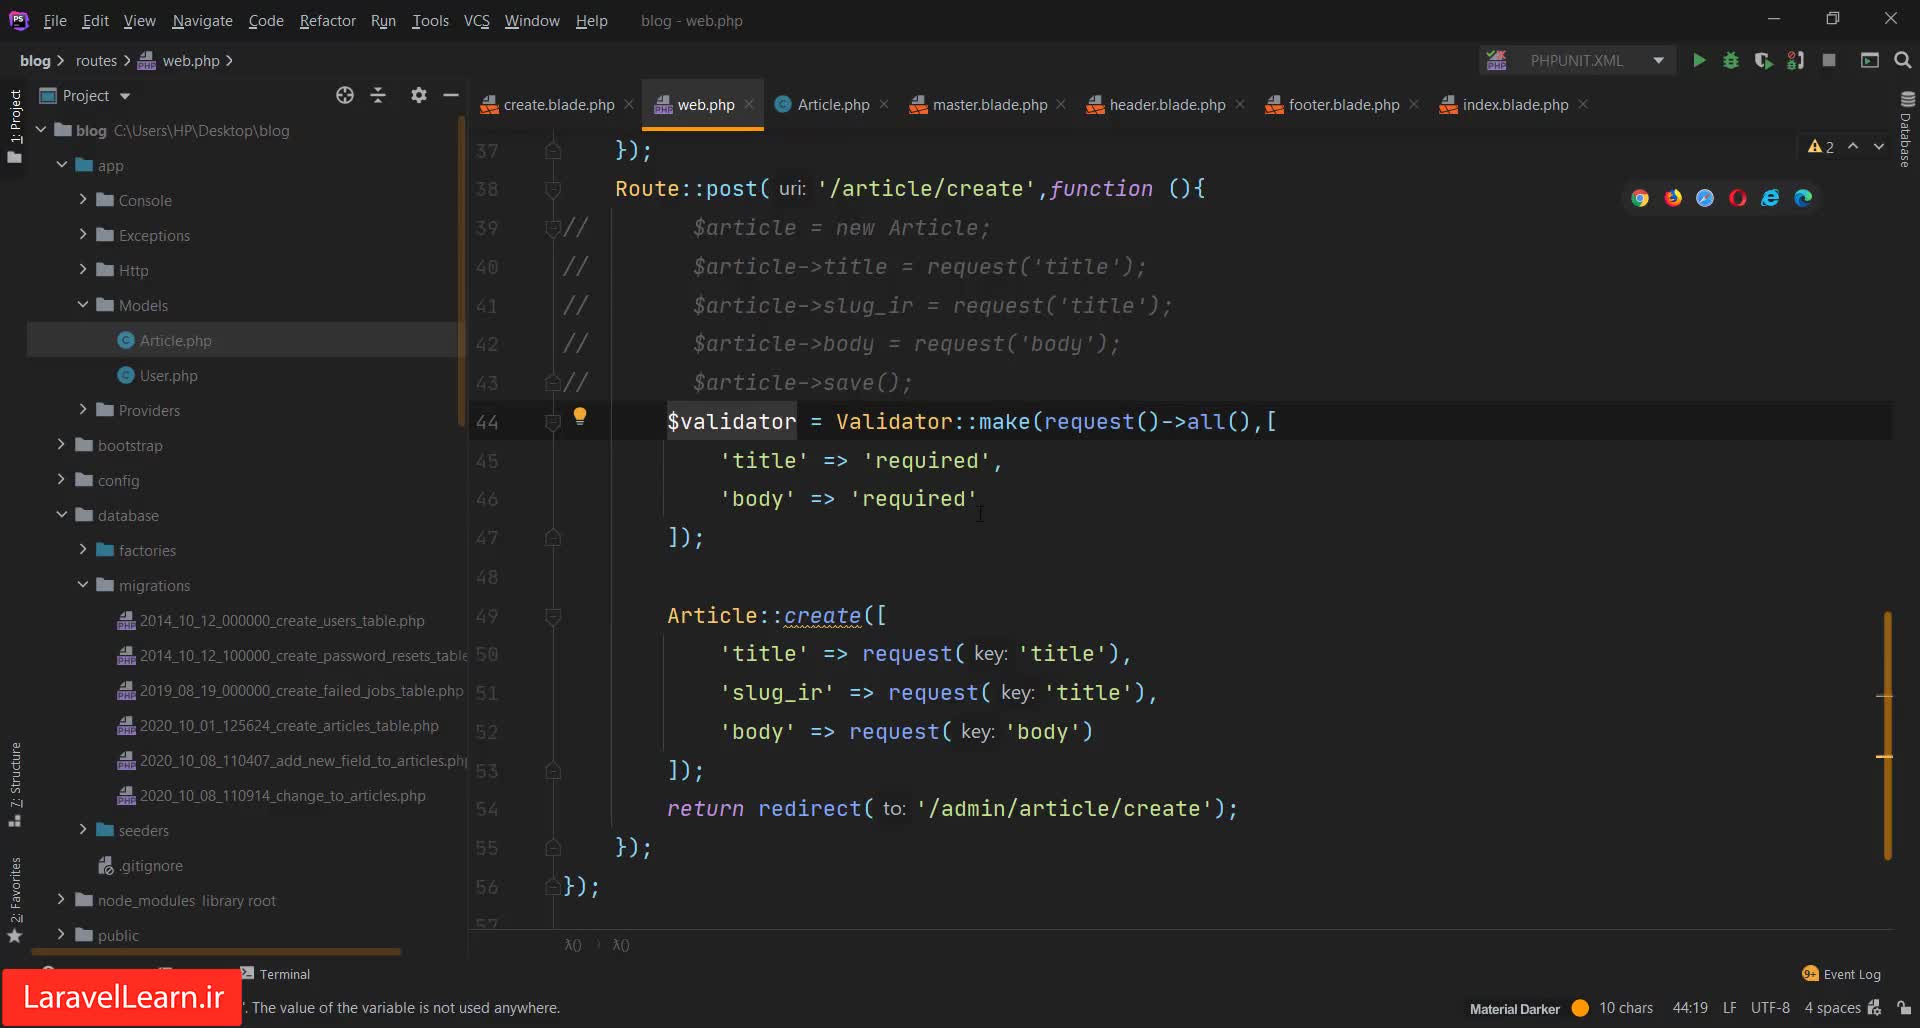The height and width of the screenshot is (1028, 1920).
Task: Open the Refactor menu
Action: point(327,21)
